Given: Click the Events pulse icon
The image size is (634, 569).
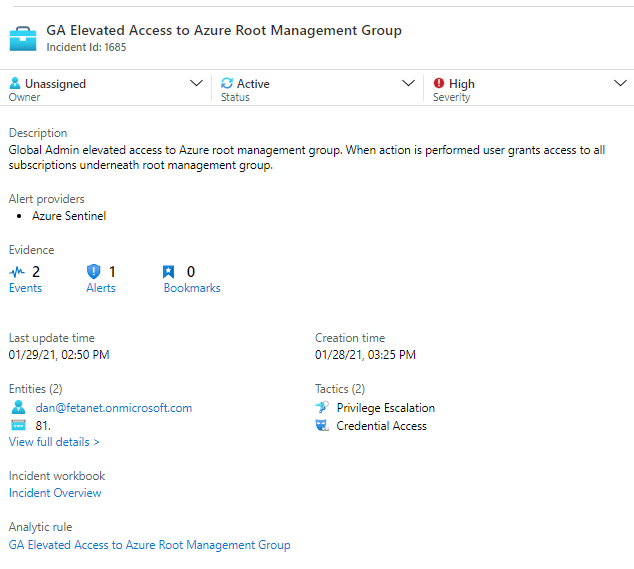Looking at the screenshot, I should coord(17,271).
